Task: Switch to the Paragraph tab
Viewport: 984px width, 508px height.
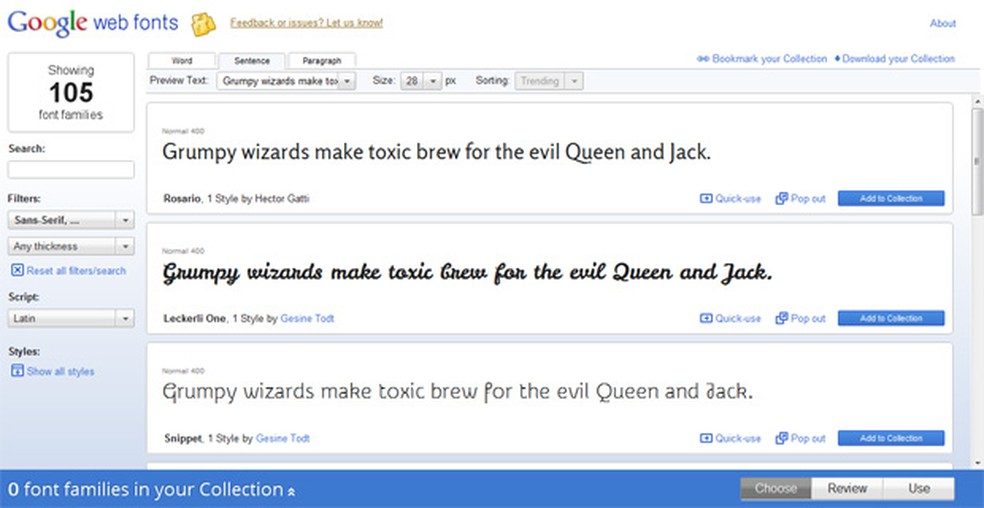Action: click(x=322, y=61)
